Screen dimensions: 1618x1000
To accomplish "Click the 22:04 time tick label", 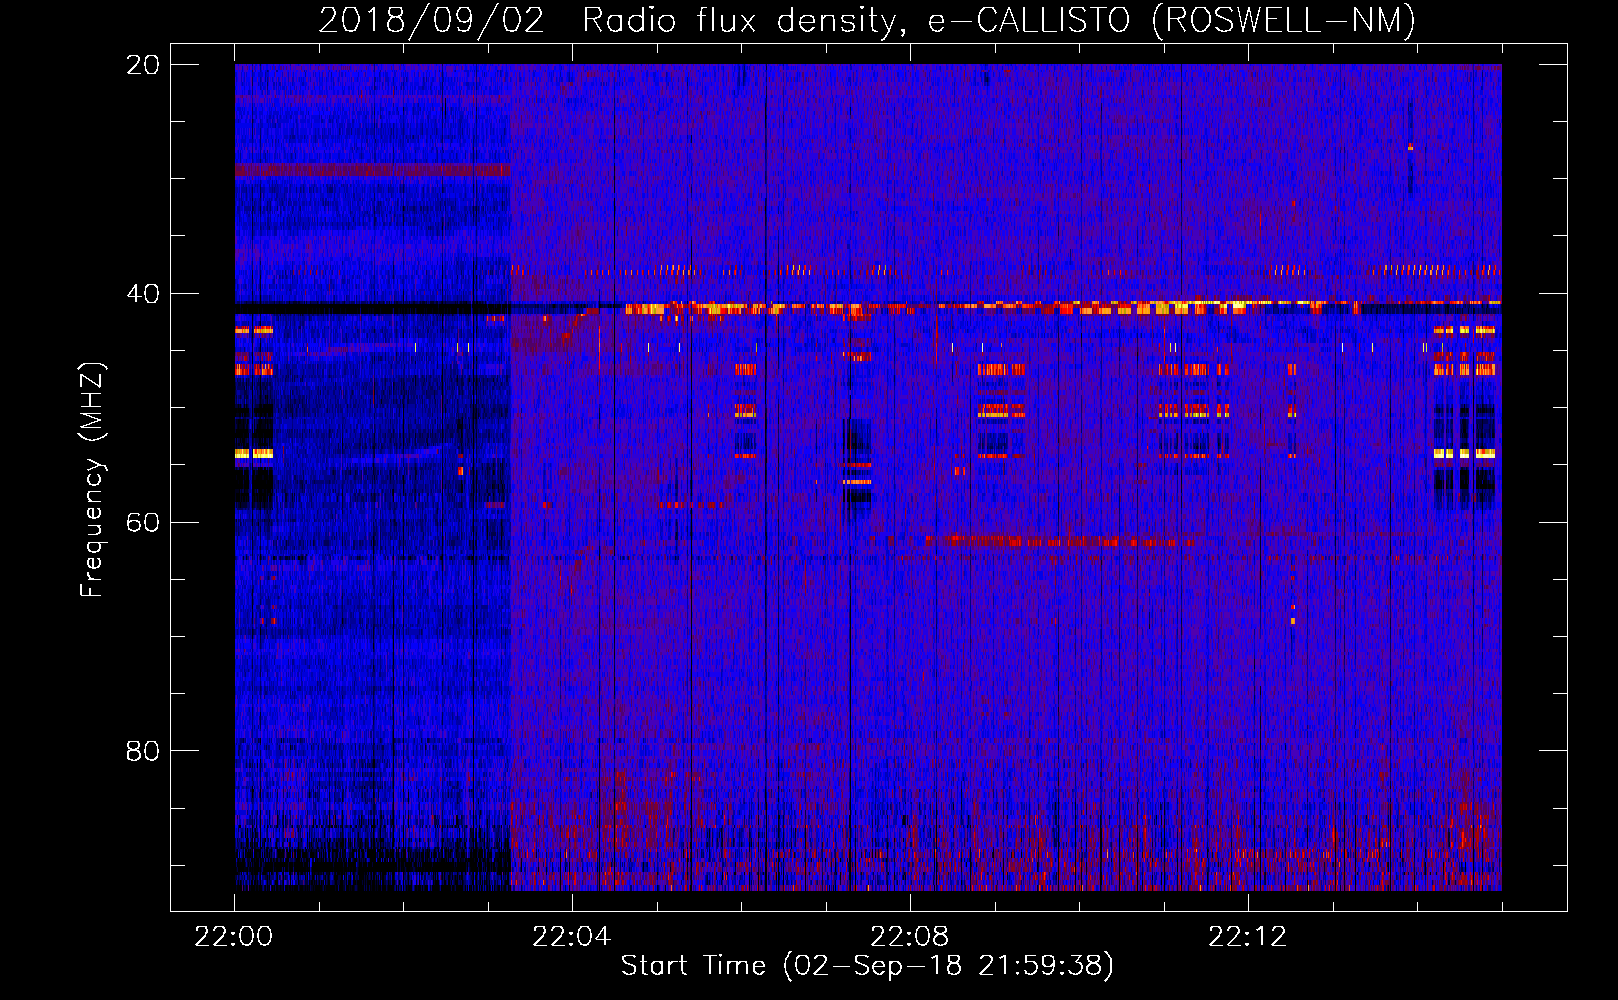I will [572, 937].
